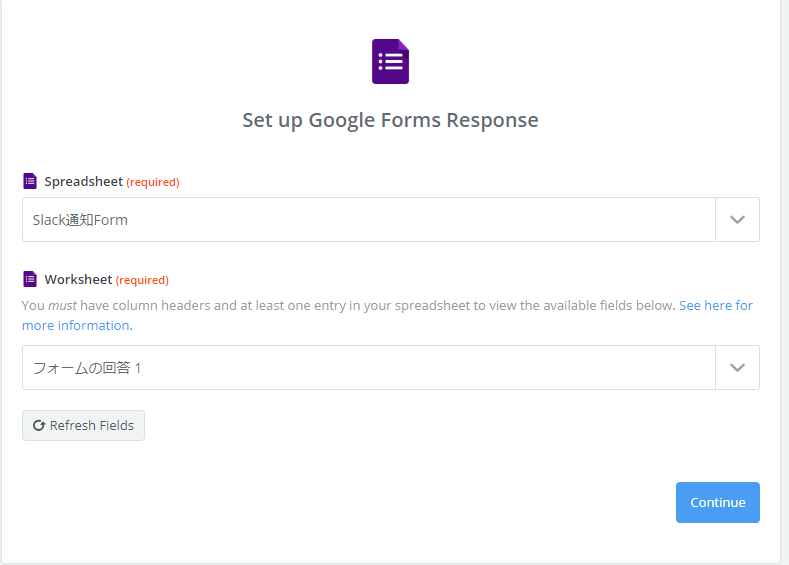This screenshot has width=789, height=565.
Task: Click the 'You must have column headers' hint text
Action: tap(349, 305)
